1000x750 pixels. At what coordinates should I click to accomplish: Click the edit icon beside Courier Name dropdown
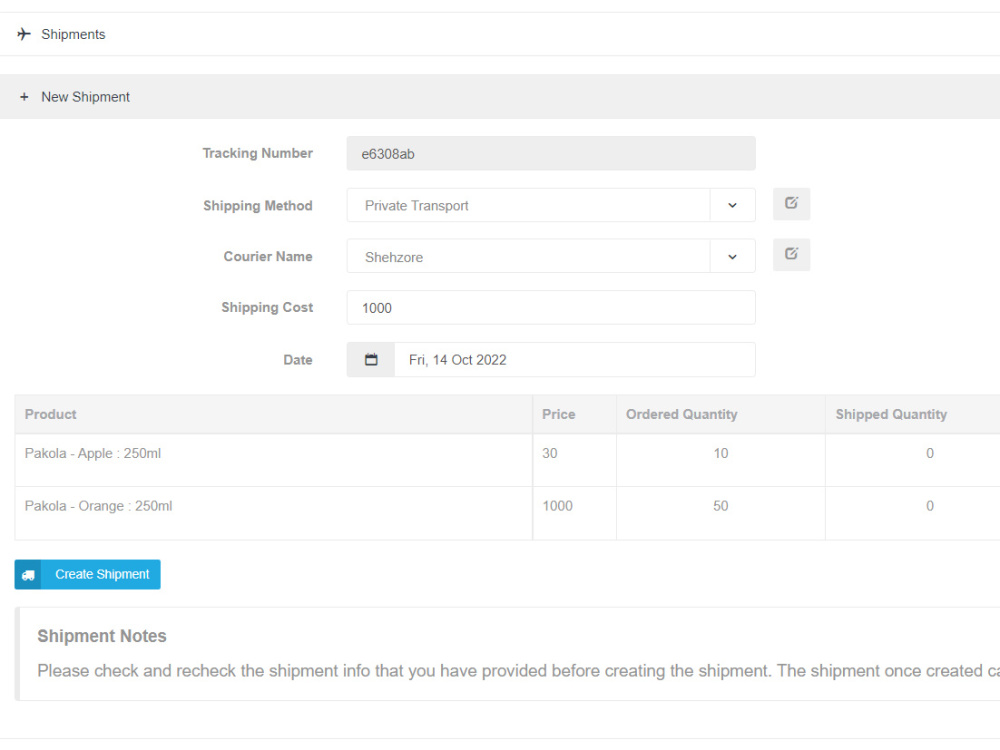(791, 254)
